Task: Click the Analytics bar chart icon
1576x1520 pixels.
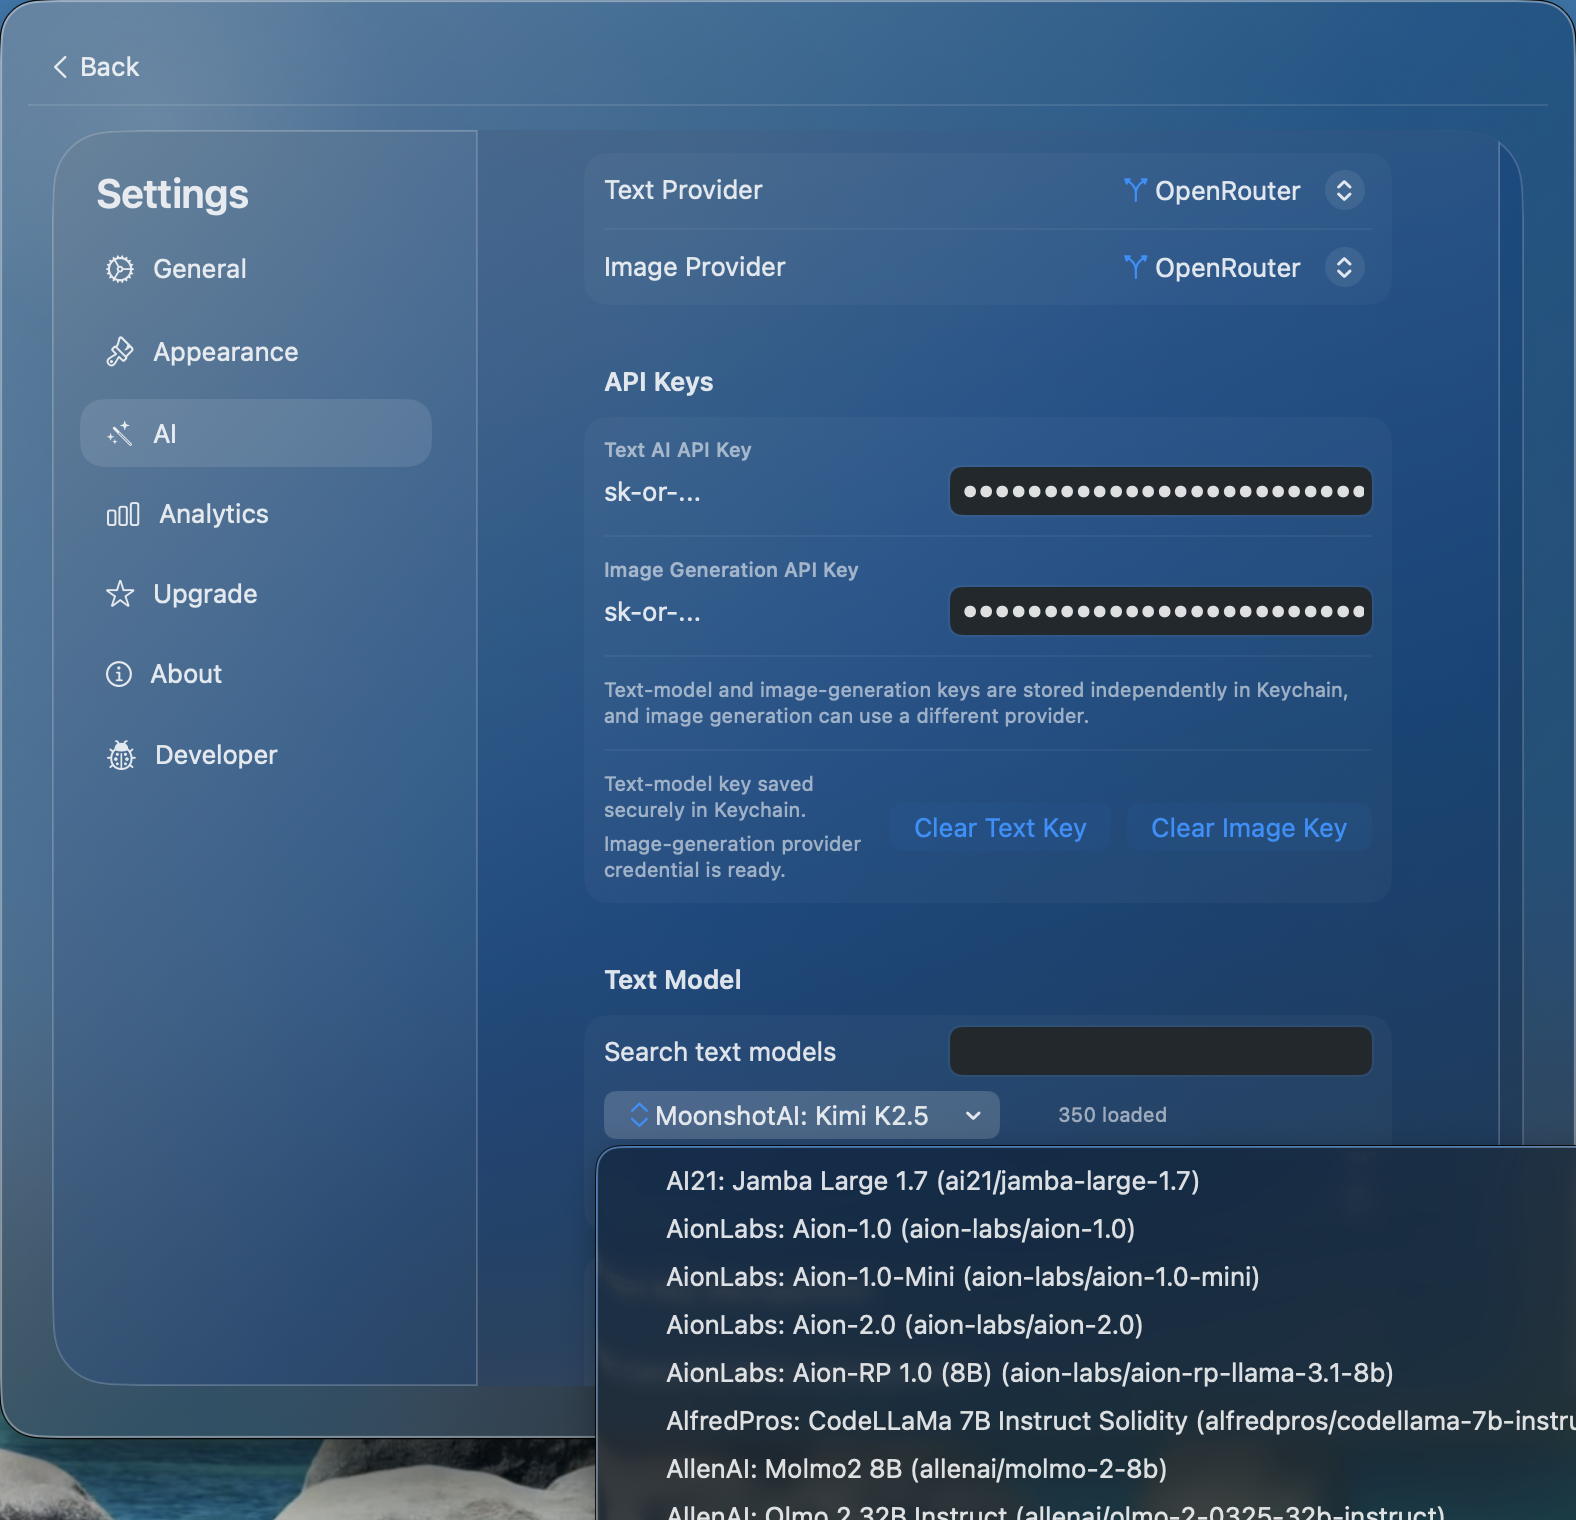Action: [x=123, y=514]
